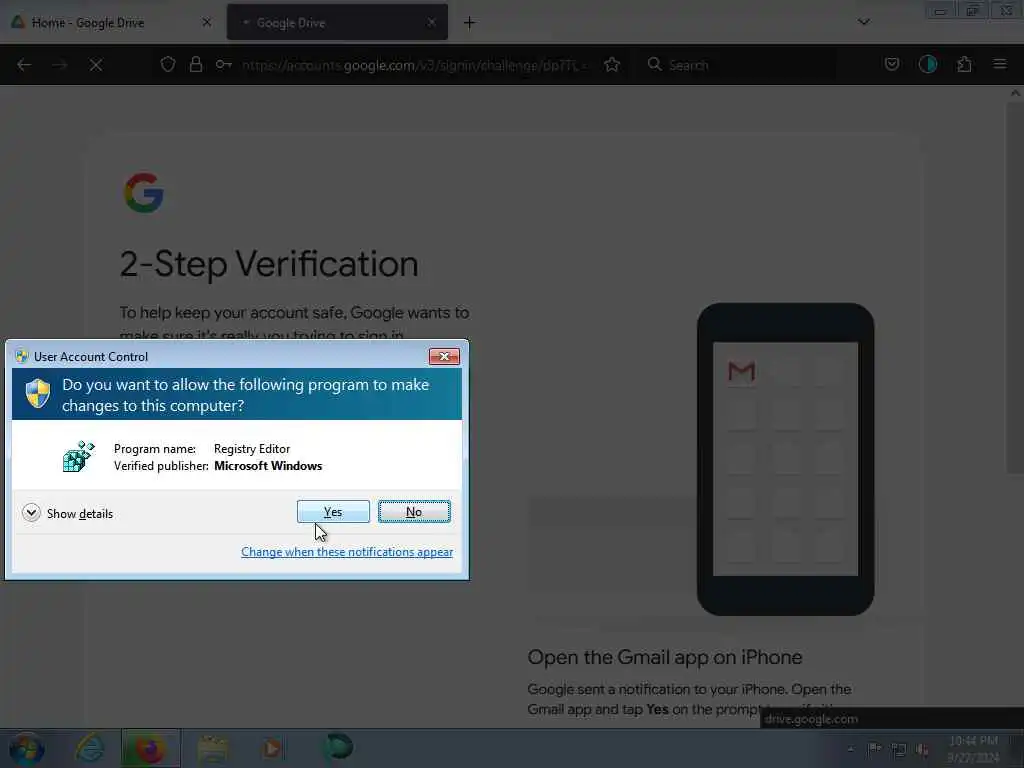
Task: Click the half-circle extension toolbar icon
Action: coord(928,64)
